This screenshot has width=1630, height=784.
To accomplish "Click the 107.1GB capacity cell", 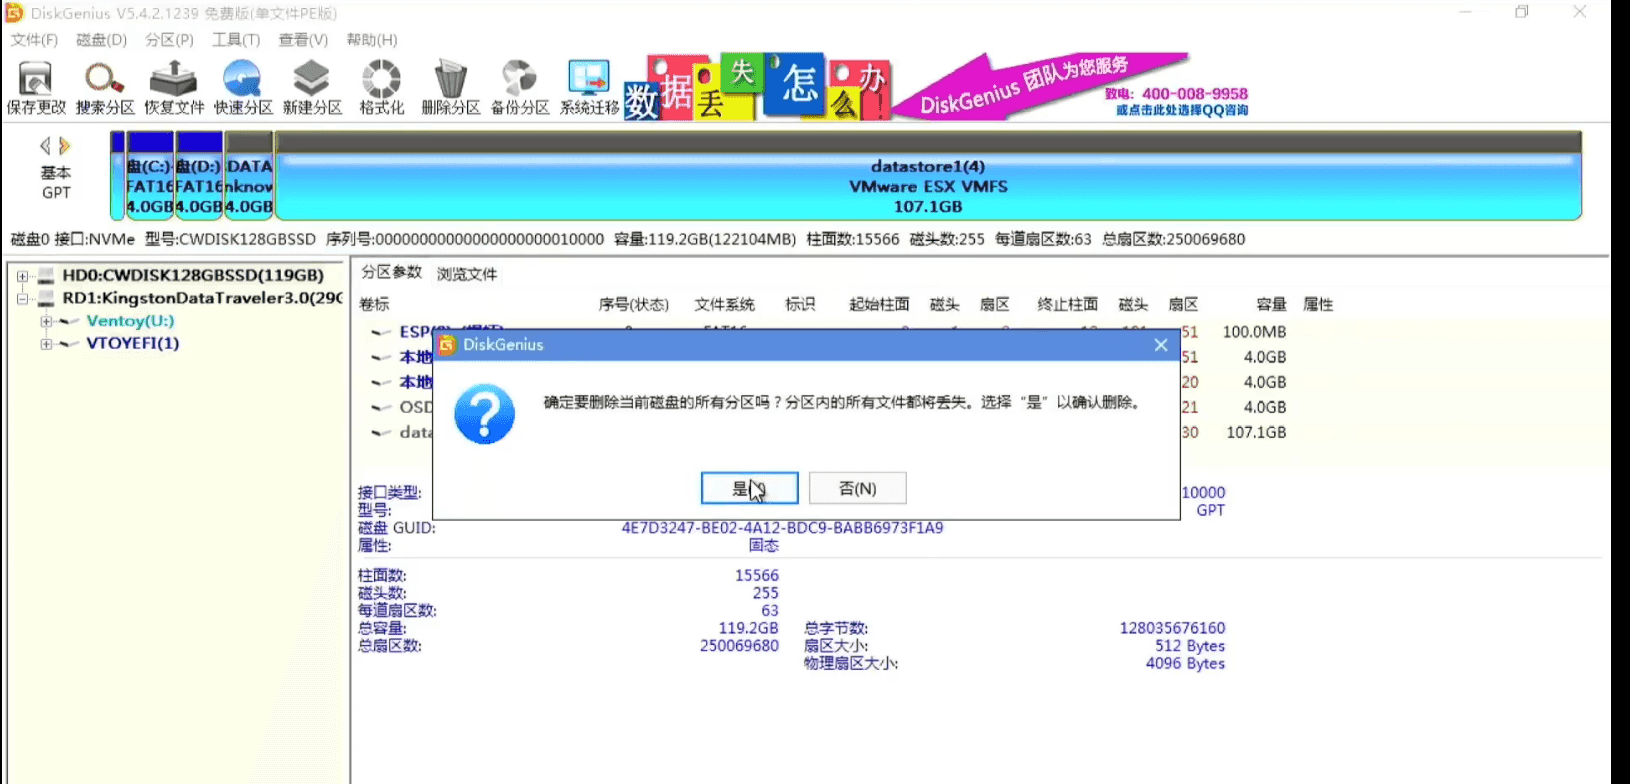I will [1256, 432].
